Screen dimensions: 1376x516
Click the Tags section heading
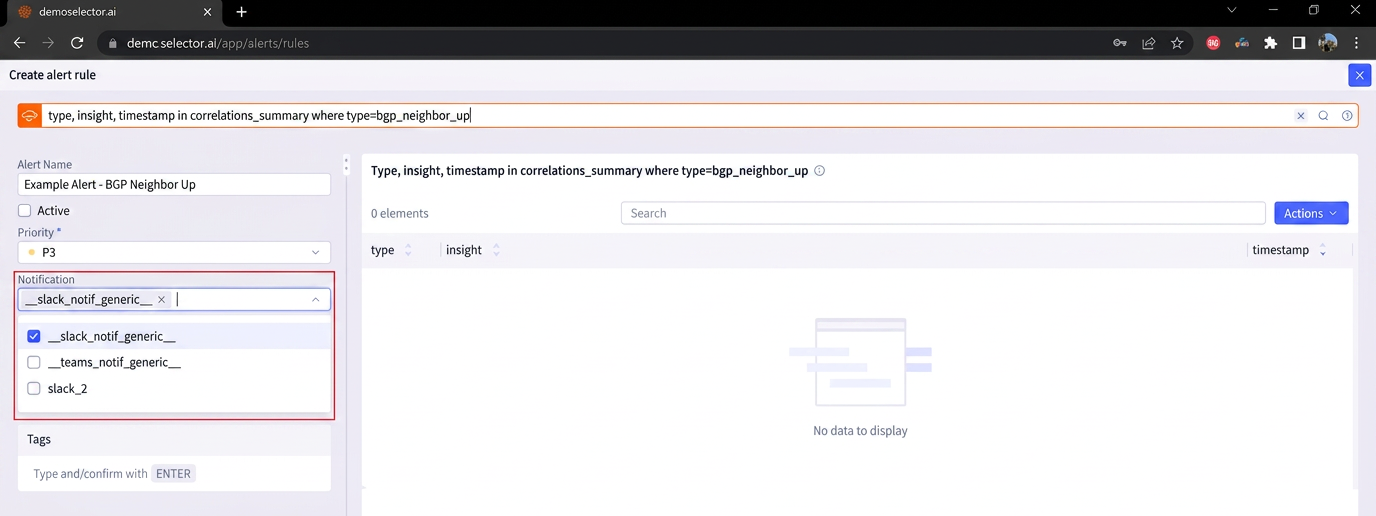point(39,439)
